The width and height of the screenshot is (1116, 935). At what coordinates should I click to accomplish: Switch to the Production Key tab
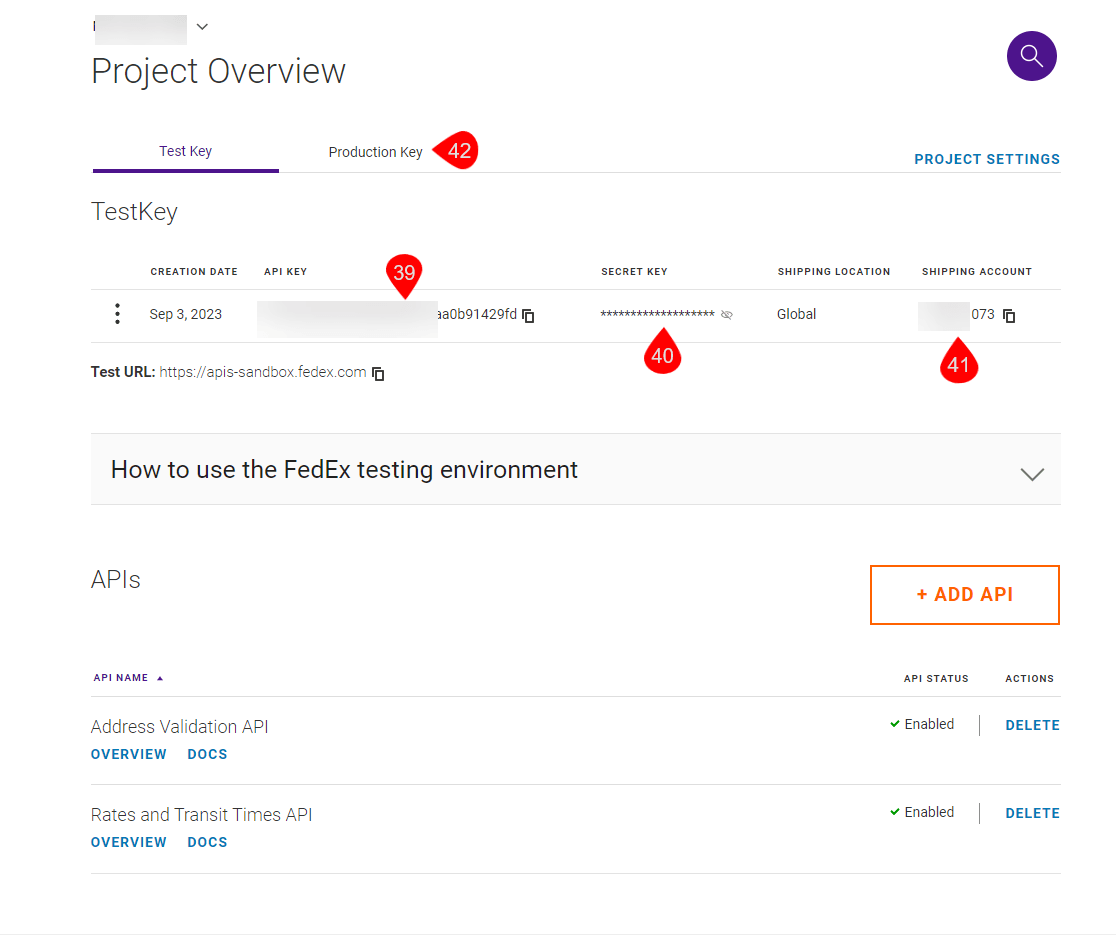pyautogui.click(x=375, y=152)
